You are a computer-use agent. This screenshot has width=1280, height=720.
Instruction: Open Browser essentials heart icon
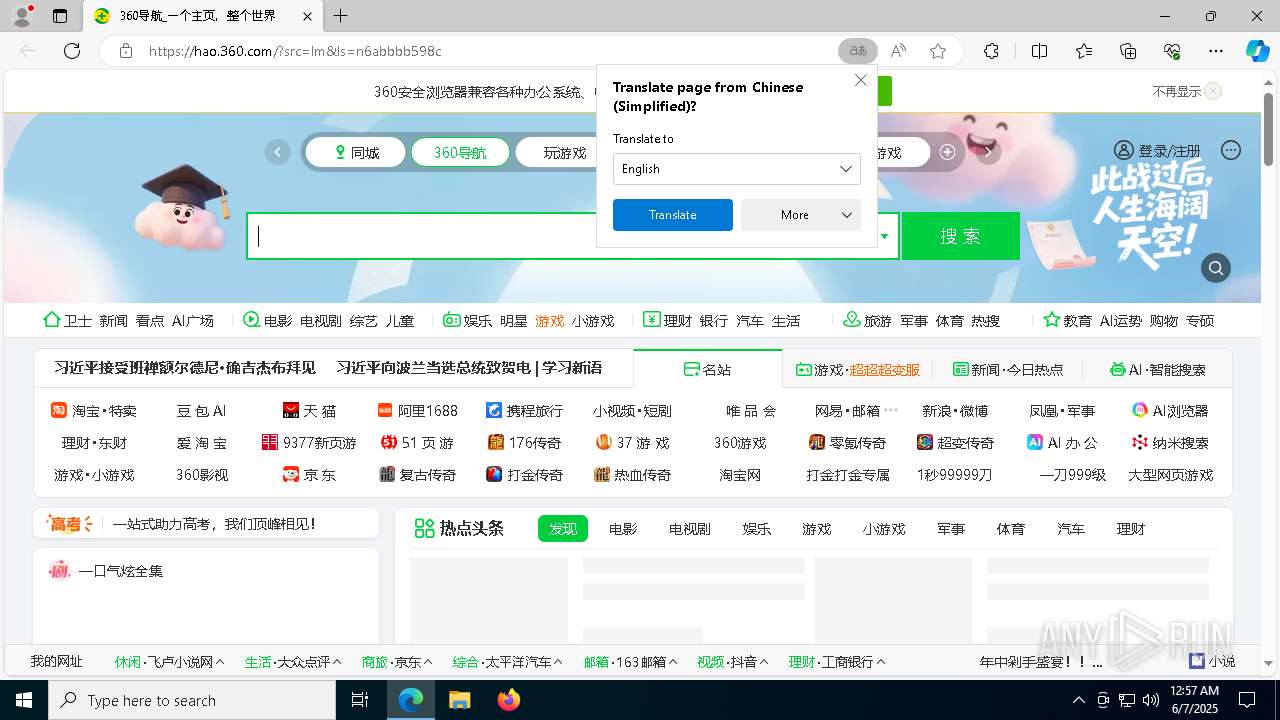[1172, 51]
